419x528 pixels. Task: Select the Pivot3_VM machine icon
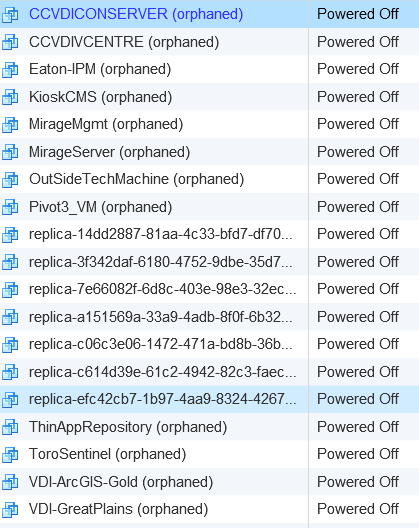click(x=10, y=207)
